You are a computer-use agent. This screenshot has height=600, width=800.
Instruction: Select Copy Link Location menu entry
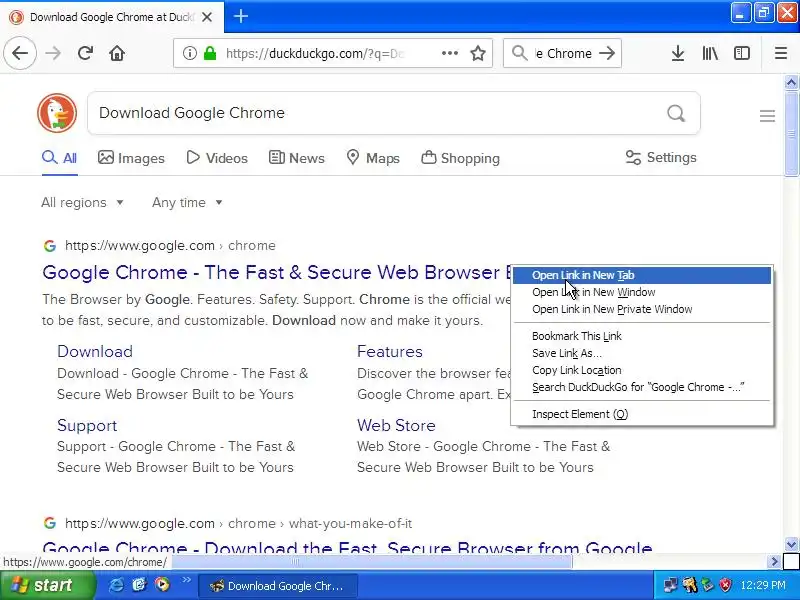coord(642,370)
